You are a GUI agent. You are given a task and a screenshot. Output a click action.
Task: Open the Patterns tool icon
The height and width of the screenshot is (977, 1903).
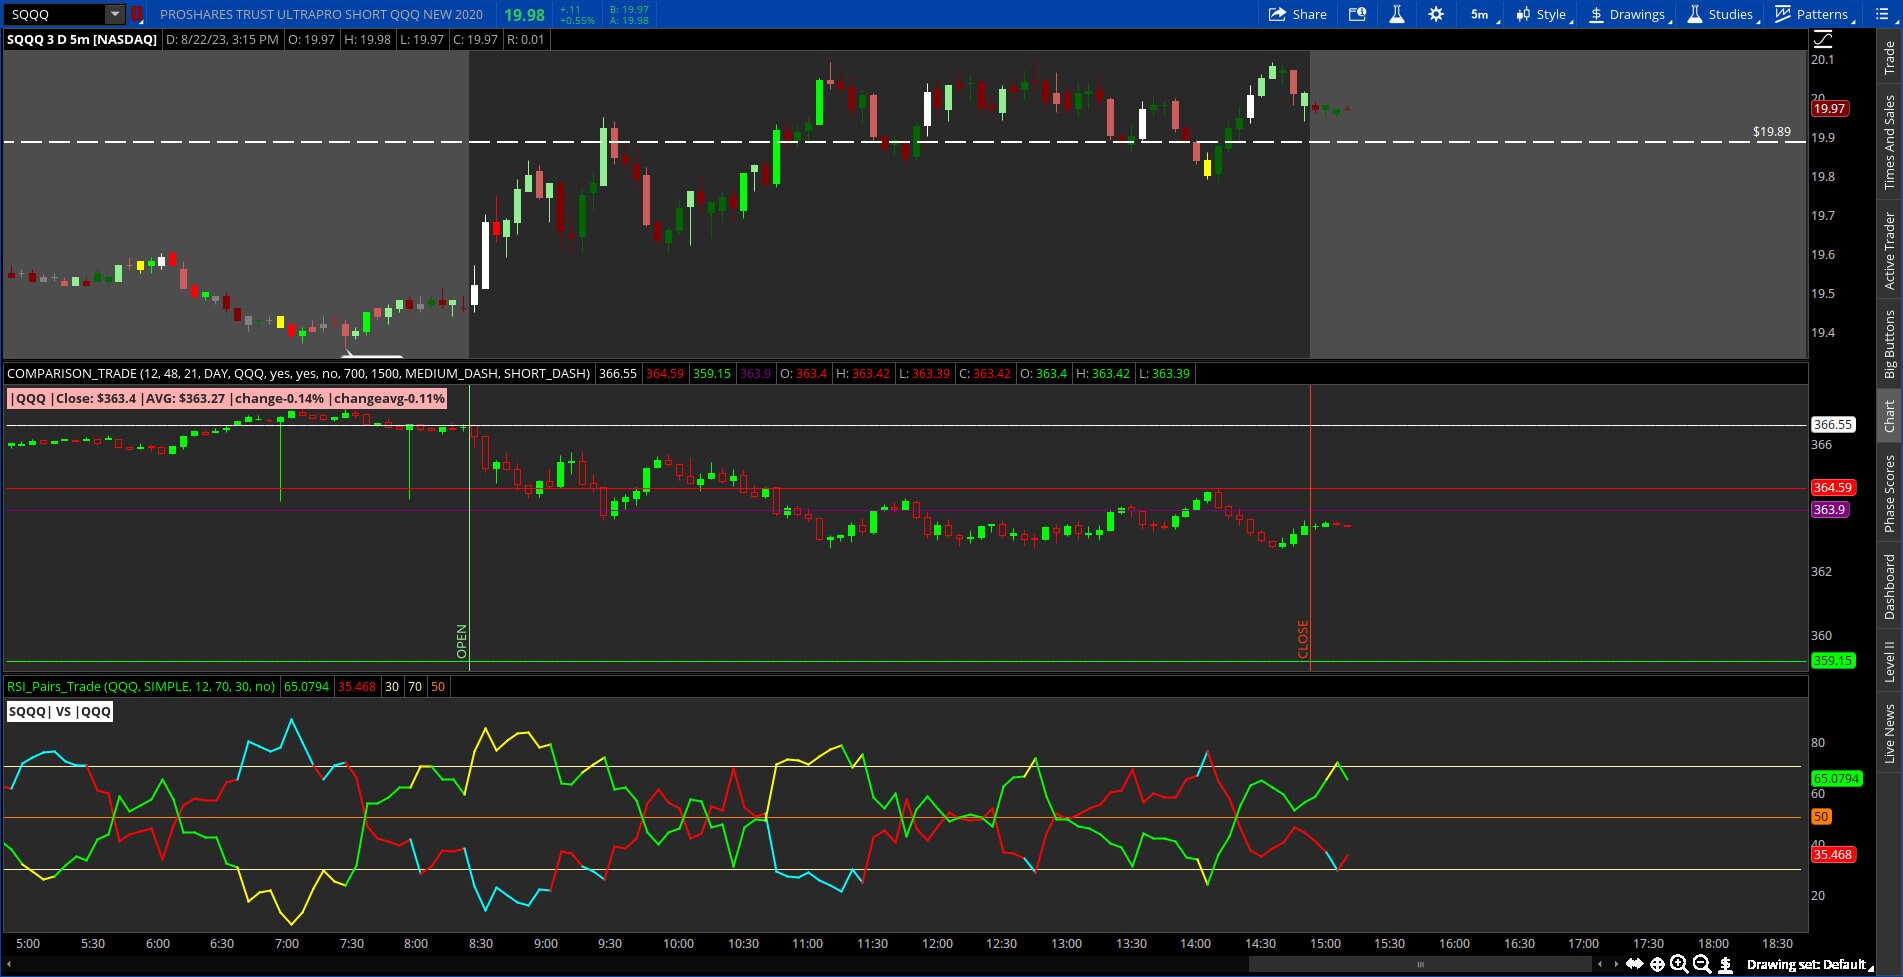coord(1782,14)
